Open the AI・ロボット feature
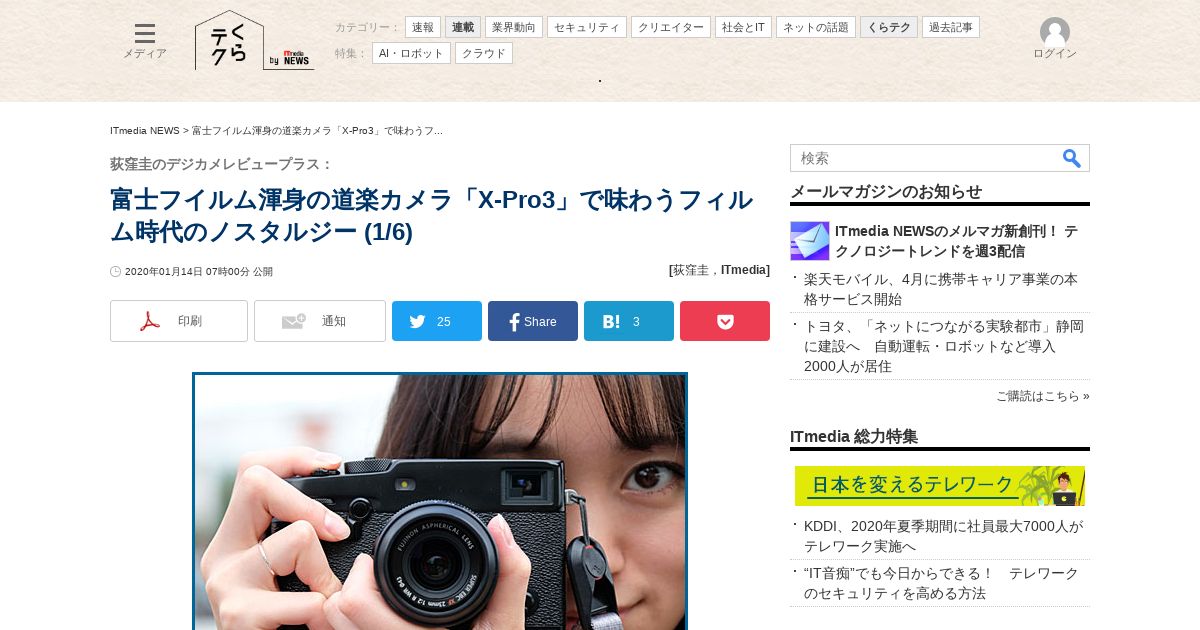The height and width of the screenshot is (630, 1200). pyautogui.click(x=411, y=53)
